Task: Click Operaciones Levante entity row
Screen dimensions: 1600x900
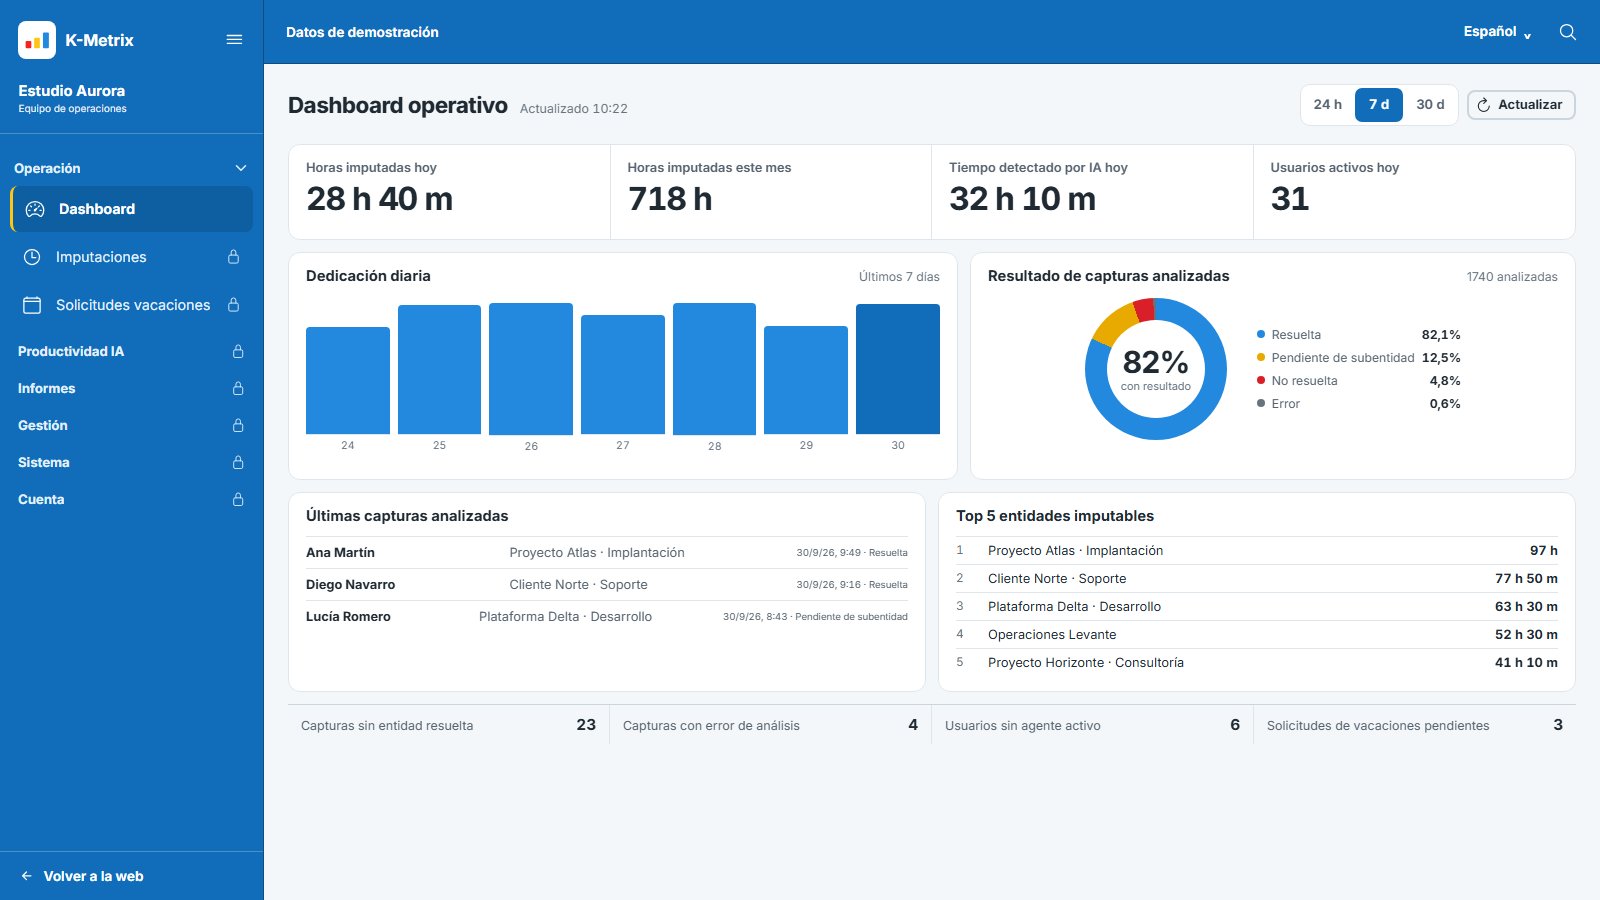Action: point(1257,635)
